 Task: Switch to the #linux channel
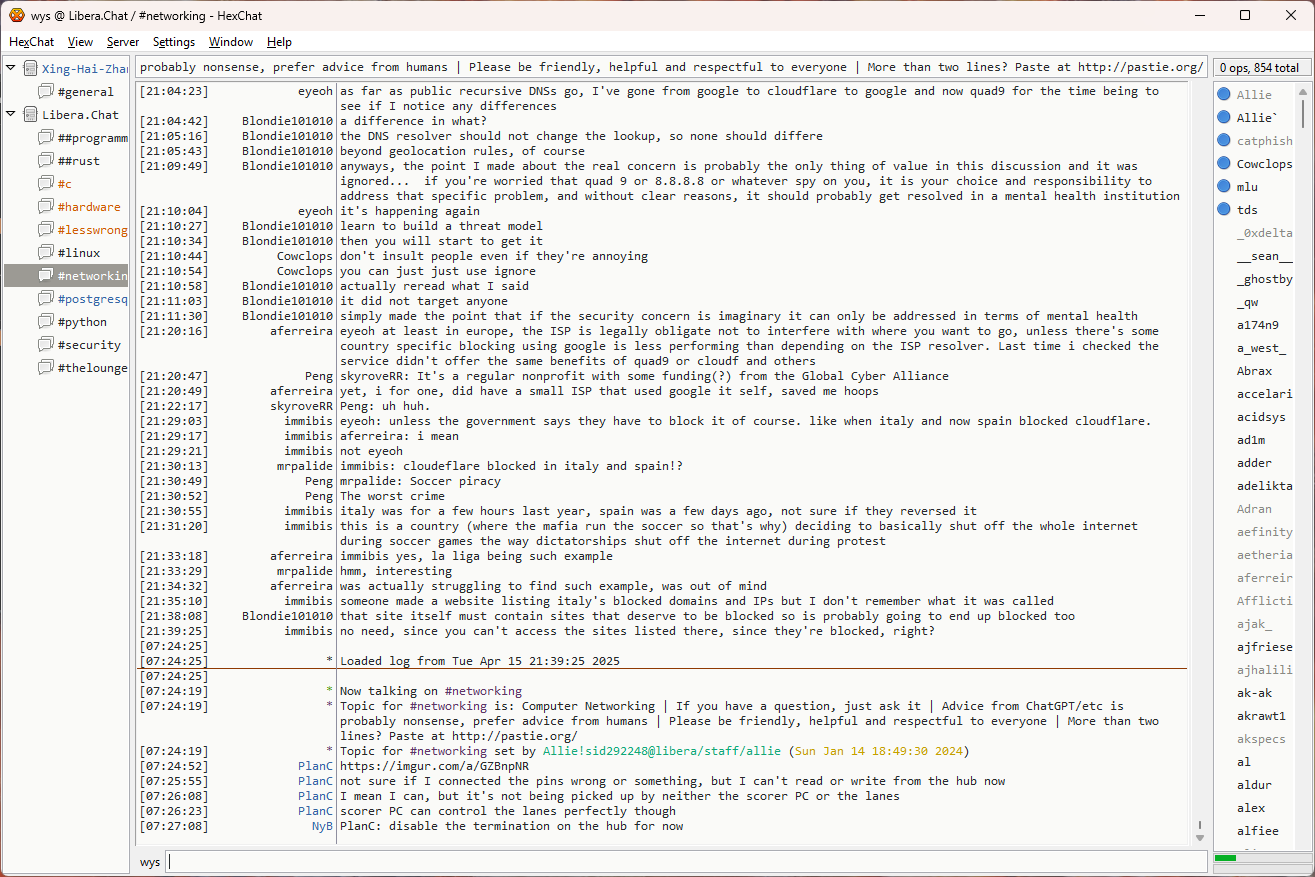click(x=79, y=252)
